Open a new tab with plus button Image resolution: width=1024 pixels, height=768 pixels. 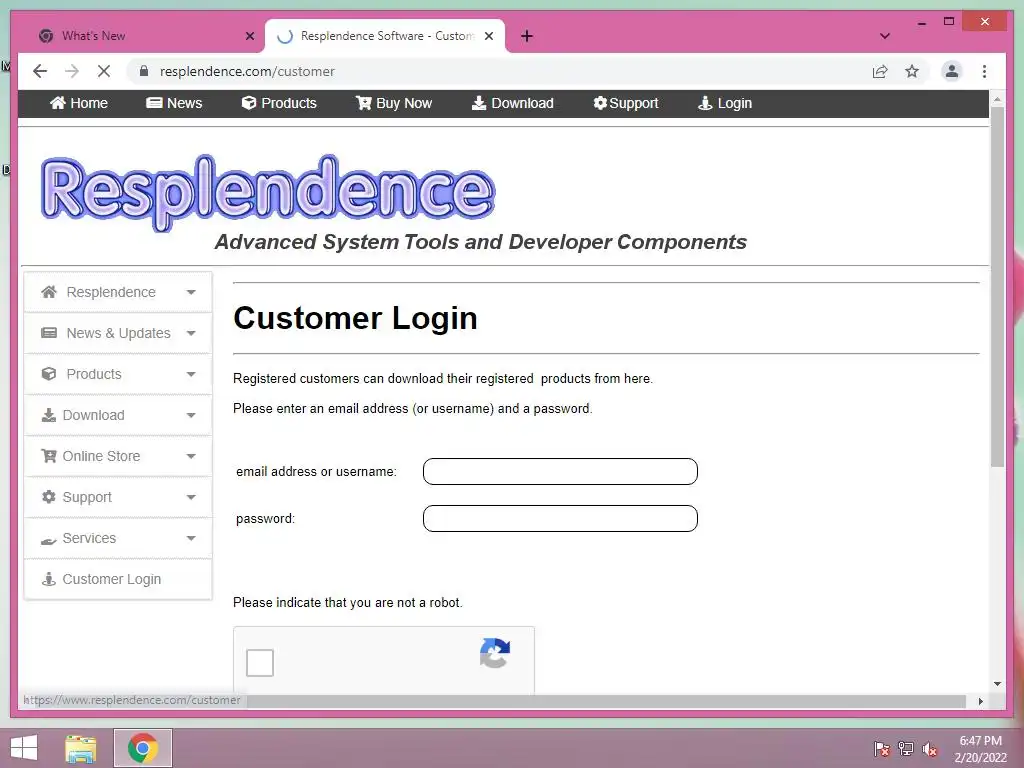pos(527,36)
